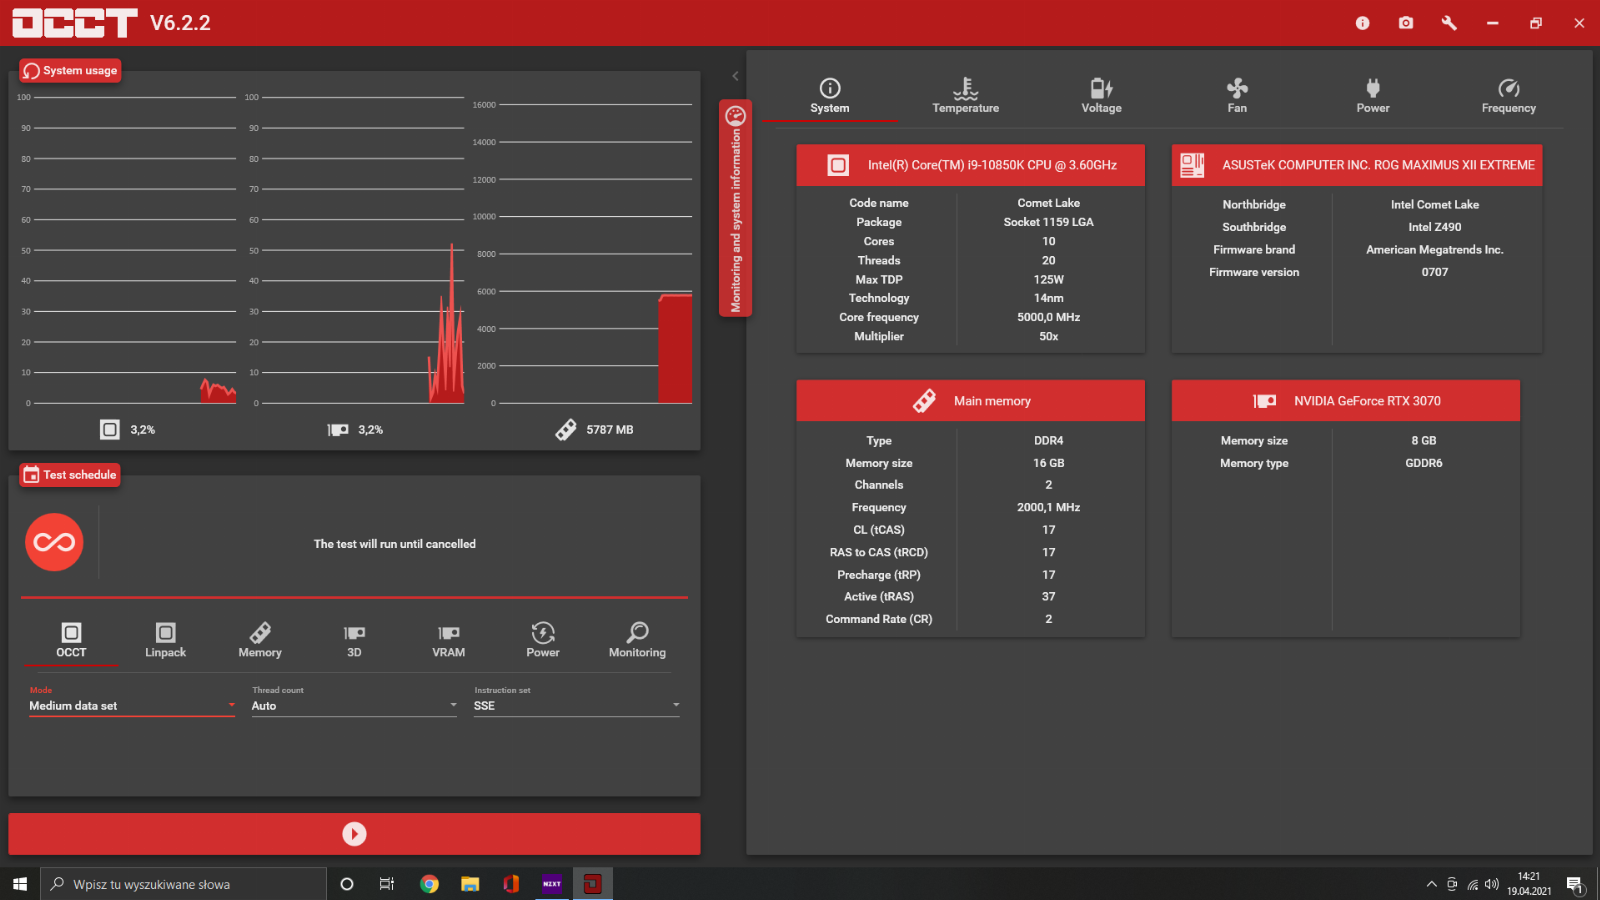This screenshot has width=1600, height=900.
Task: Click the monitoring gauge icon on side strip
Action: click(x=735, y=115)
